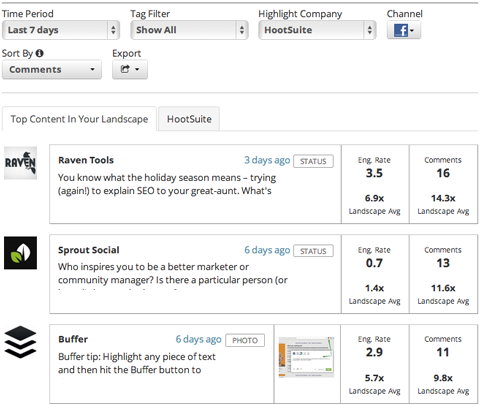
Task: Click Raven Tools Eng. Rate value 3.5
Action: pyautogui.click(x=374, y=173)
